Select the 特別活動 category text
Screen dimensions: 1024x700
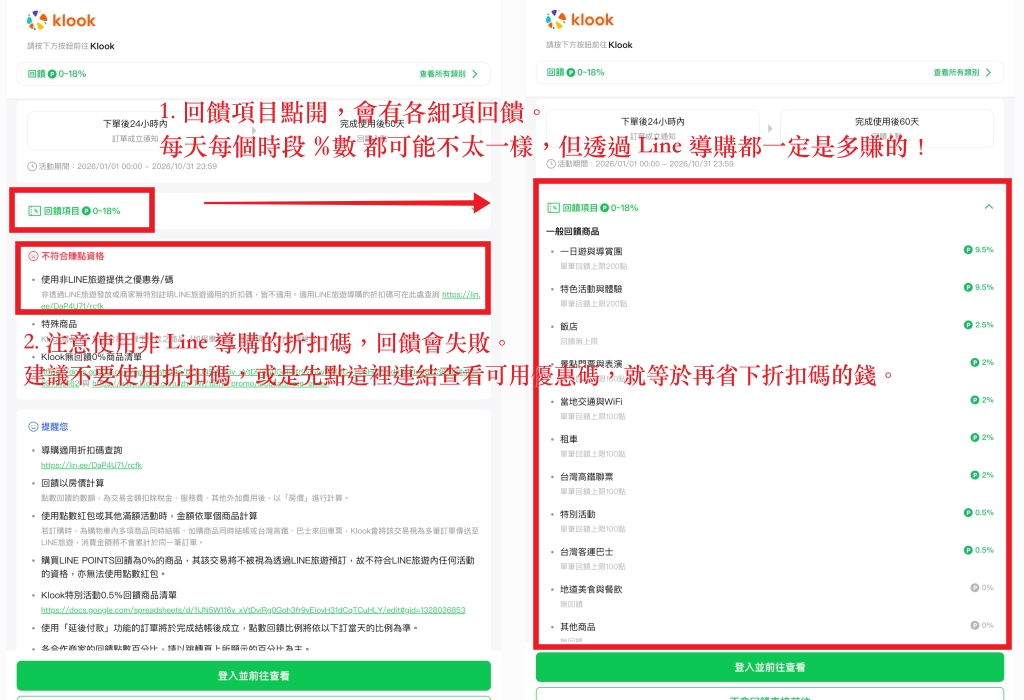tap(577, 514)
